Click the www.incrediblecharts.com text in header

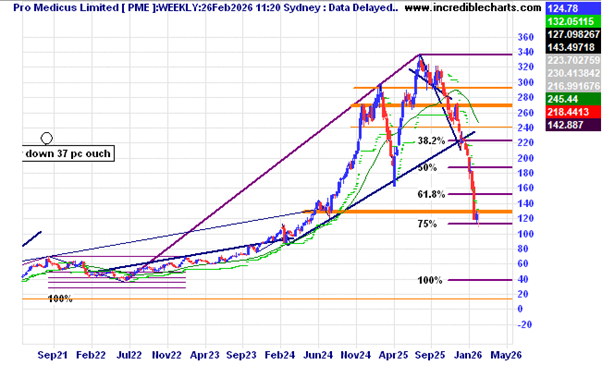coord(473,7)
